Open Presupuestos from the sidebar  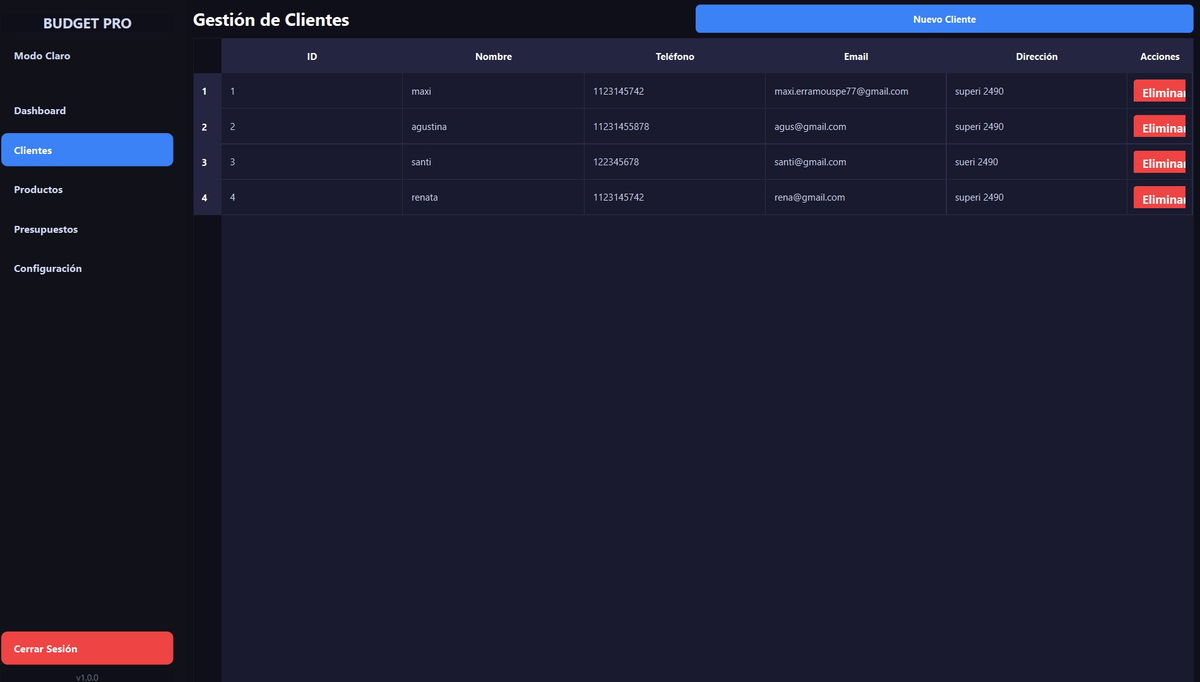(46, 229)
